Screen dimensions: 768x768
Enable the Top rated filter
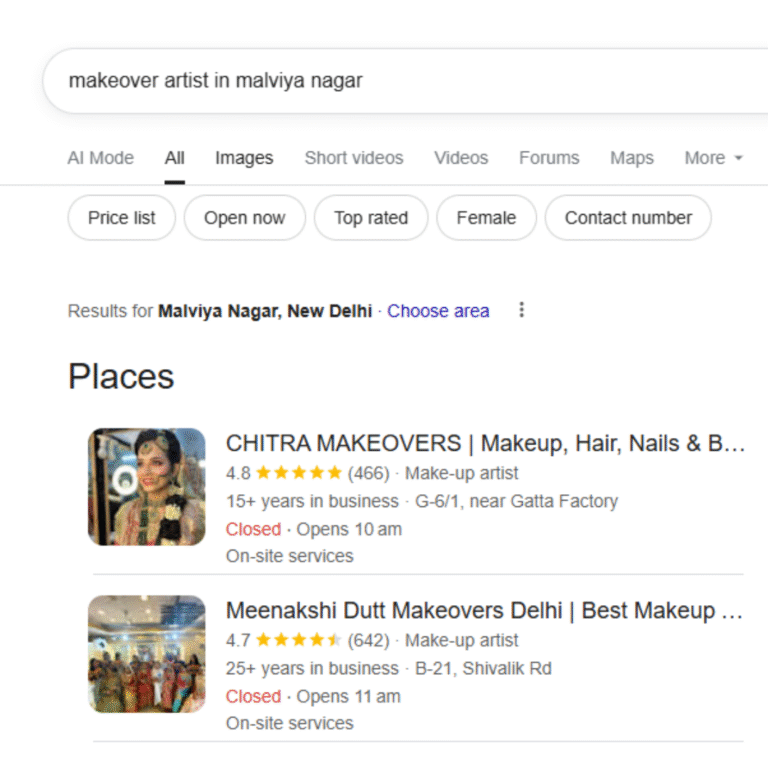tap(371, 218)
